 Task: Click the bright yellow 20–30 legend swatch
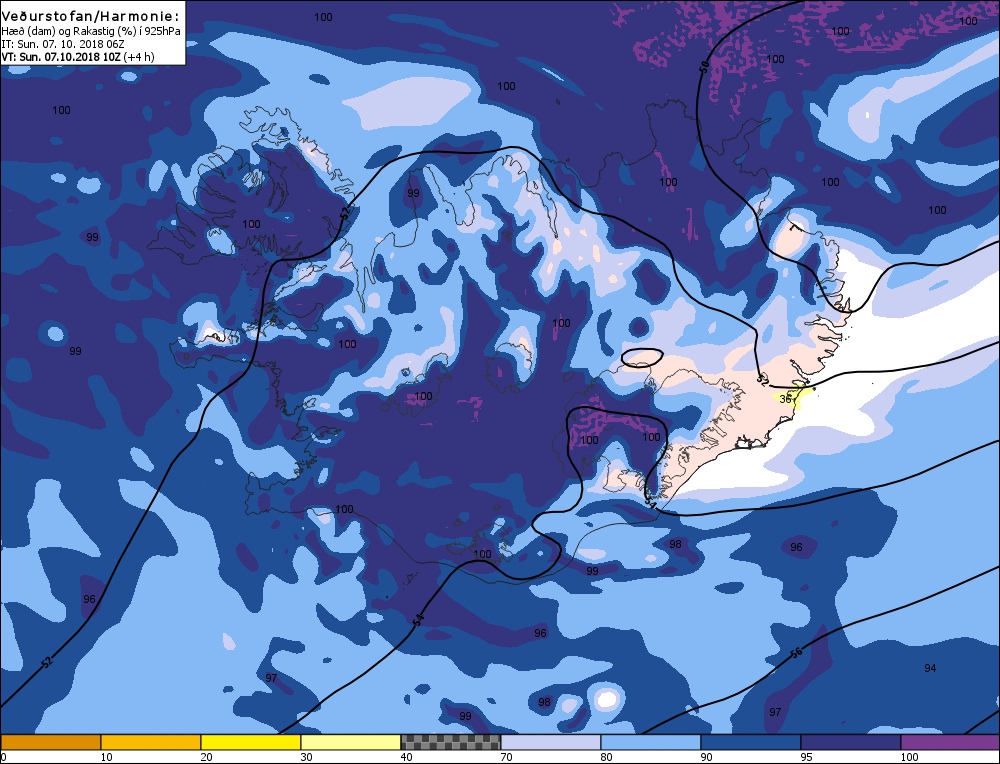[x=251, y=742]
